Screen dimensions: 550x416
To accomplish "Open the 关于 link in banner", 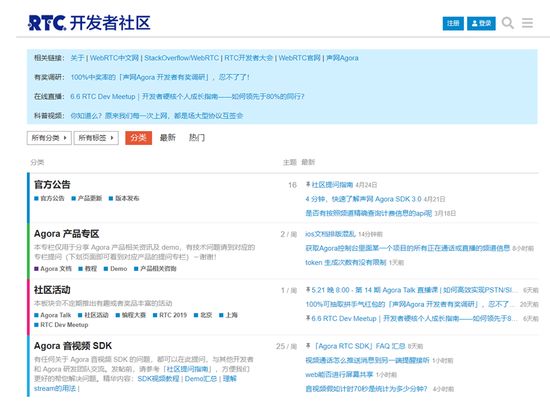I will pyautogui.click(x=77, y=58).
